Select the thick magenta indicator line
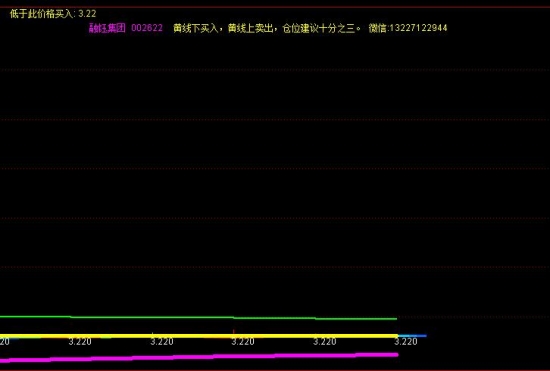This screenshot has height=371, width=550. pos(199,357)
